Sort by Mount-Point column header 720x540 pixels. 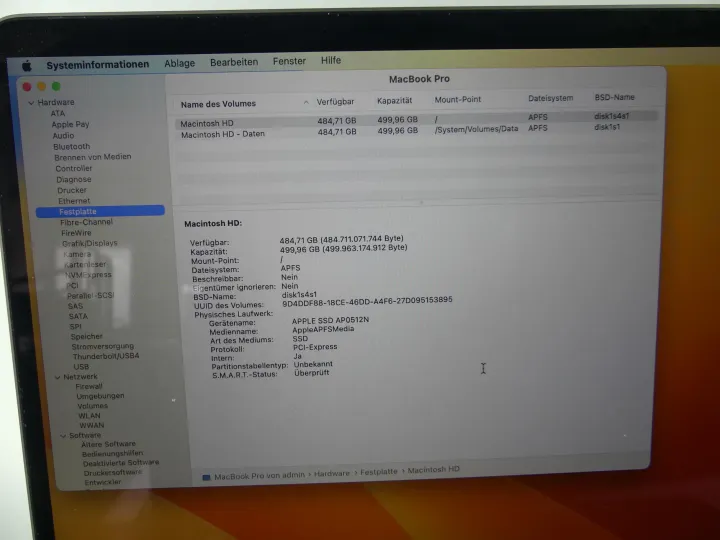(458, 100)
